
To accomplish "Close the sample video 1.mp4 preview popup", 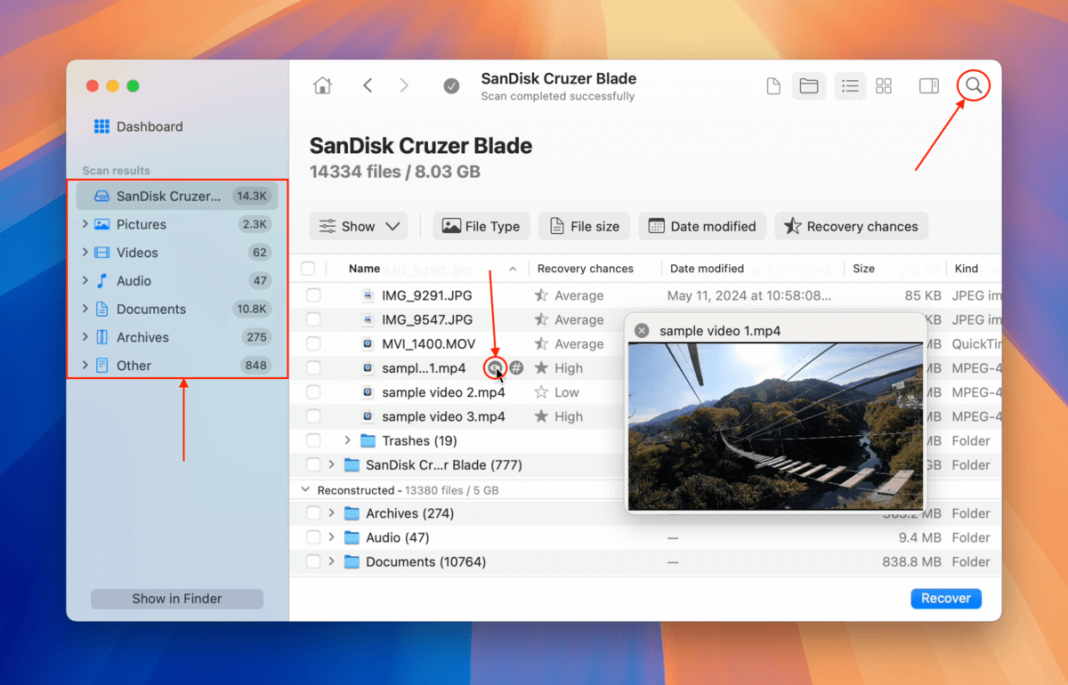I will coord(642,331).
